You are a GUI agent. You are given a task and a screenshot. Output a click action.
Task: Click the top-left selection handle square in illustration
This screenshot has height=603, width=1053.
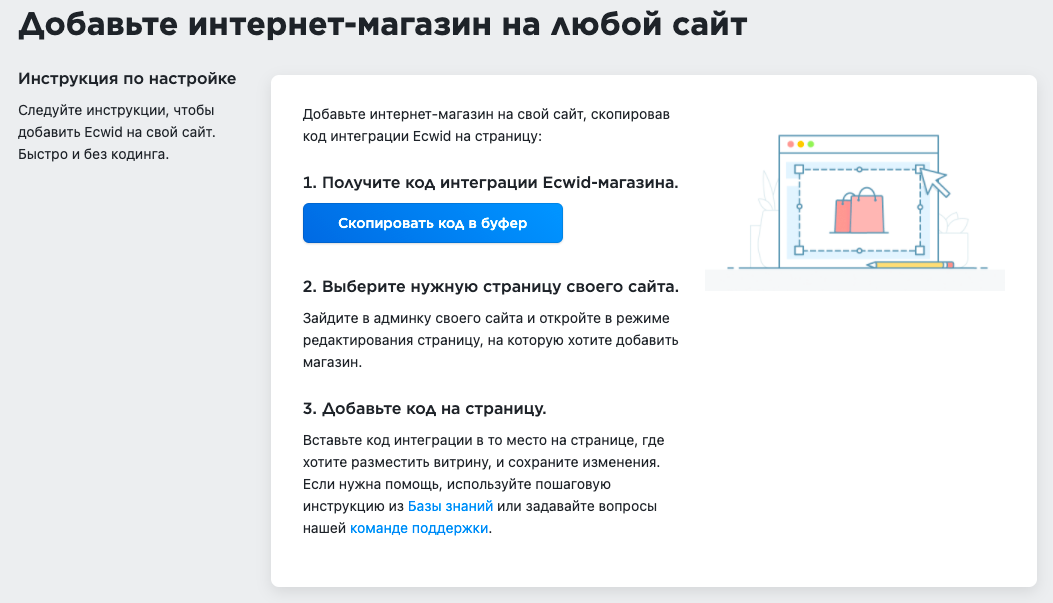tap(798, 169)
